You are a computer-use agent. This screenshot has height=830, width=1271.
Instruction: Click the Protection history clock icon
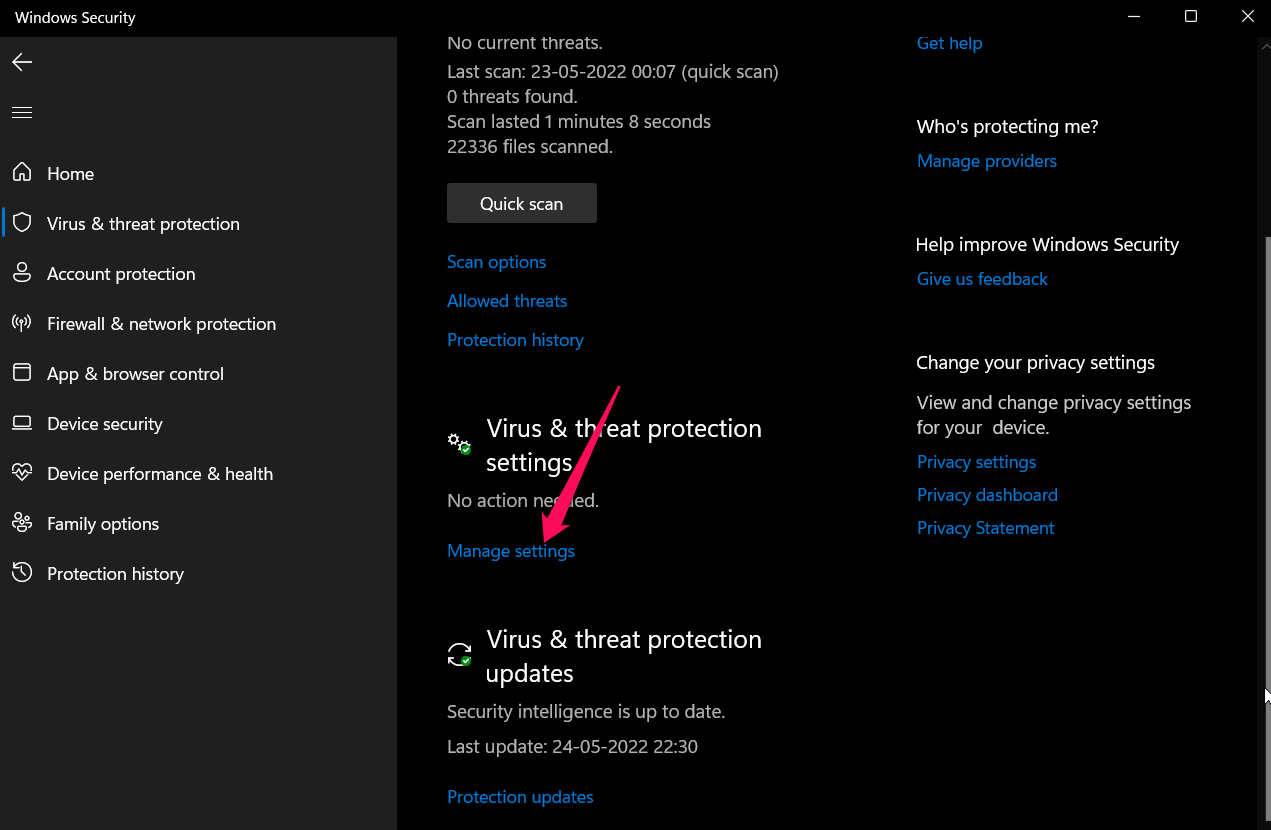tap(22, 573)
